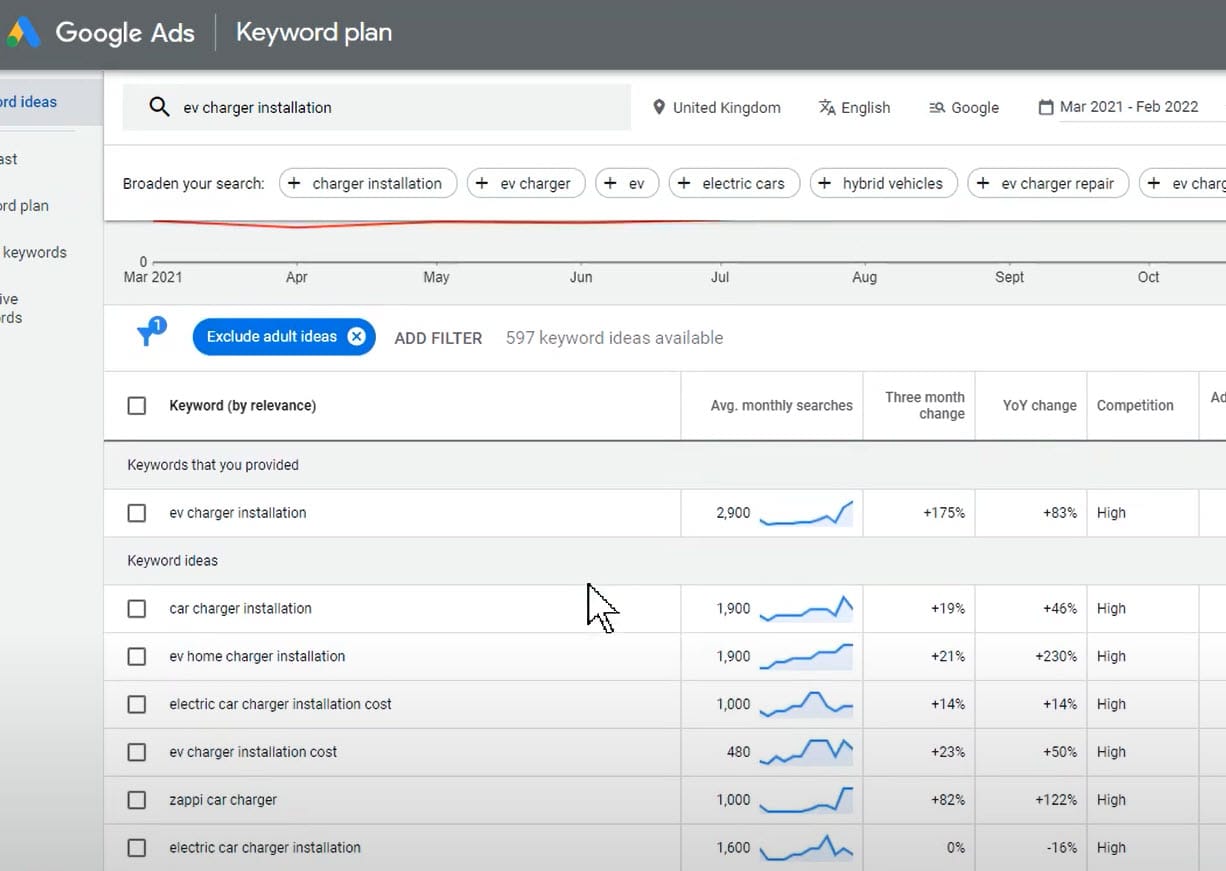
Task: Open the Saved keywords sidebar item
Action: pyautogui.click(x=34, y=253)
